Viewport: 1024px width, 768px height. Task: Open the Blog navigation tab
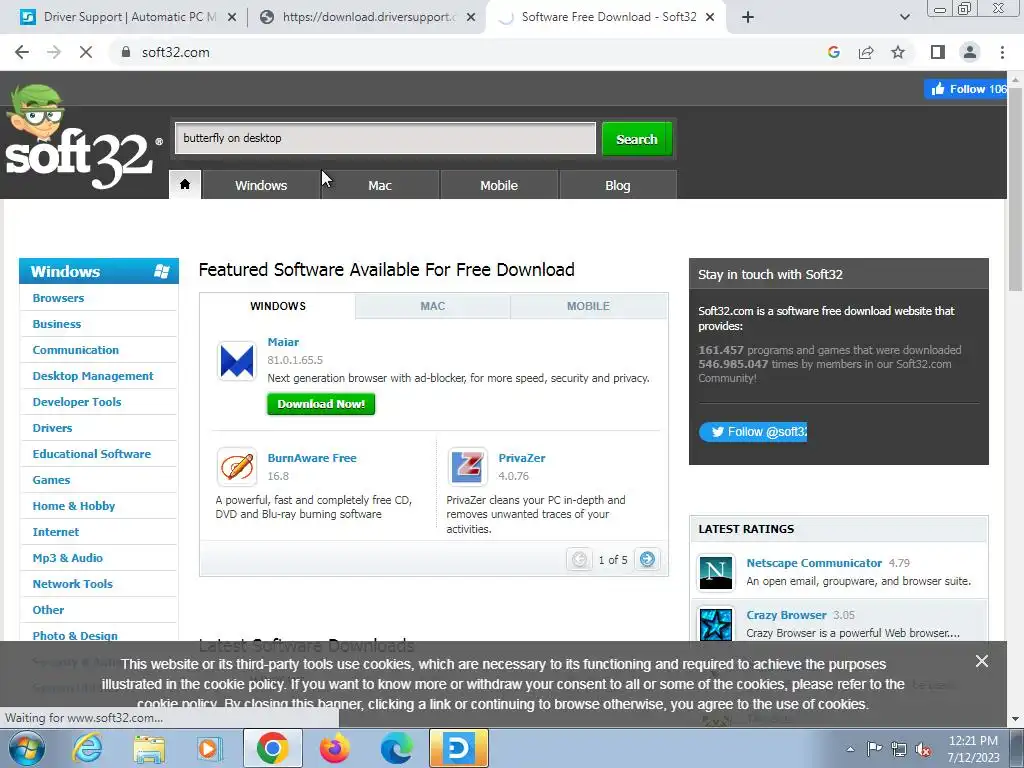(x=618, y=185)
